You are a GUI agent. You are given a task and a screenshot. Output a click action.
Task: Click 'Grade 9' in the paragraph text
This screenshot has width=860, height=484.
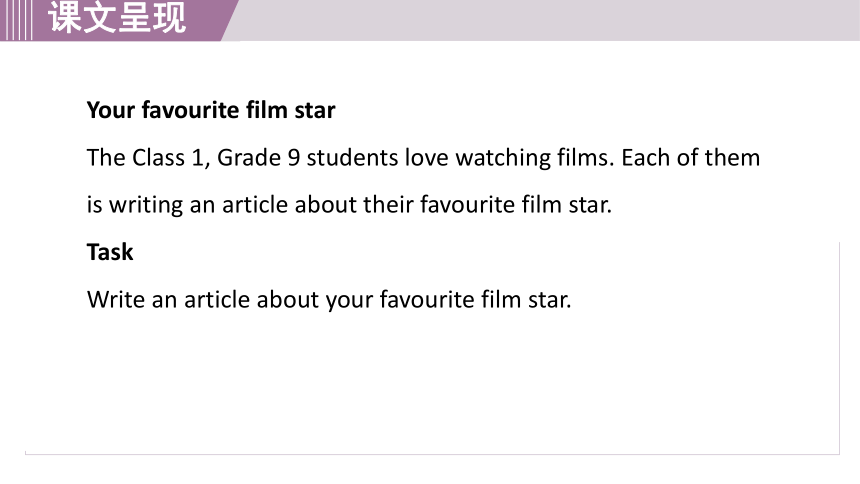[259, 158]
